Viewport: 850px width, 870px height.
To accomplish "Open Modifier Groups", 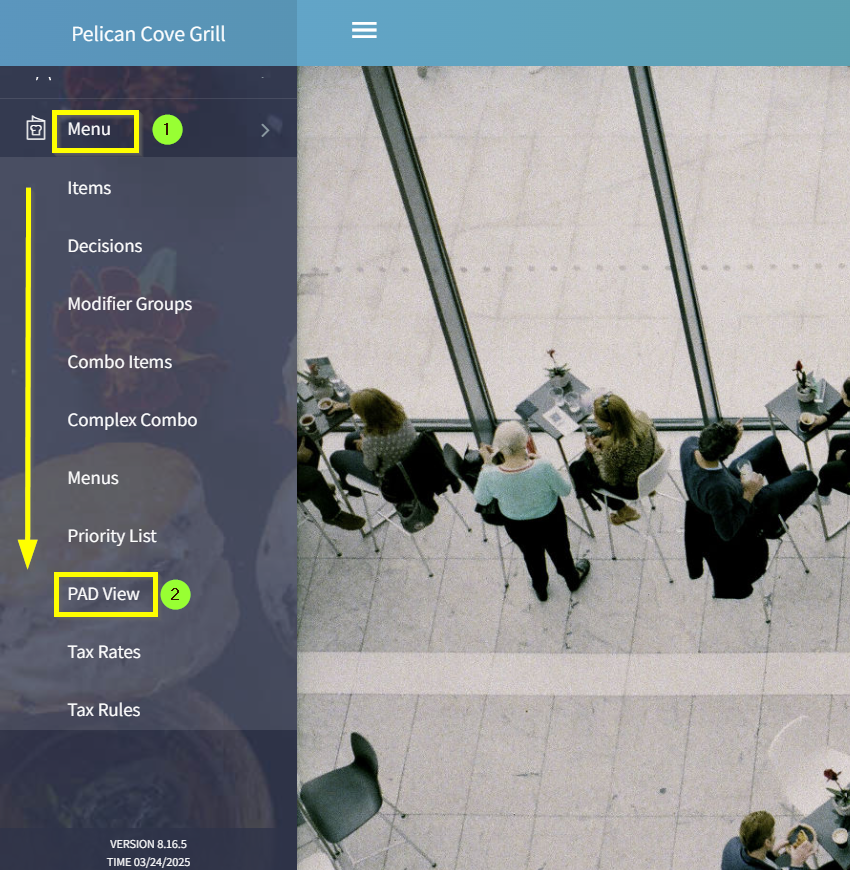I will click(x=129, y=304).
